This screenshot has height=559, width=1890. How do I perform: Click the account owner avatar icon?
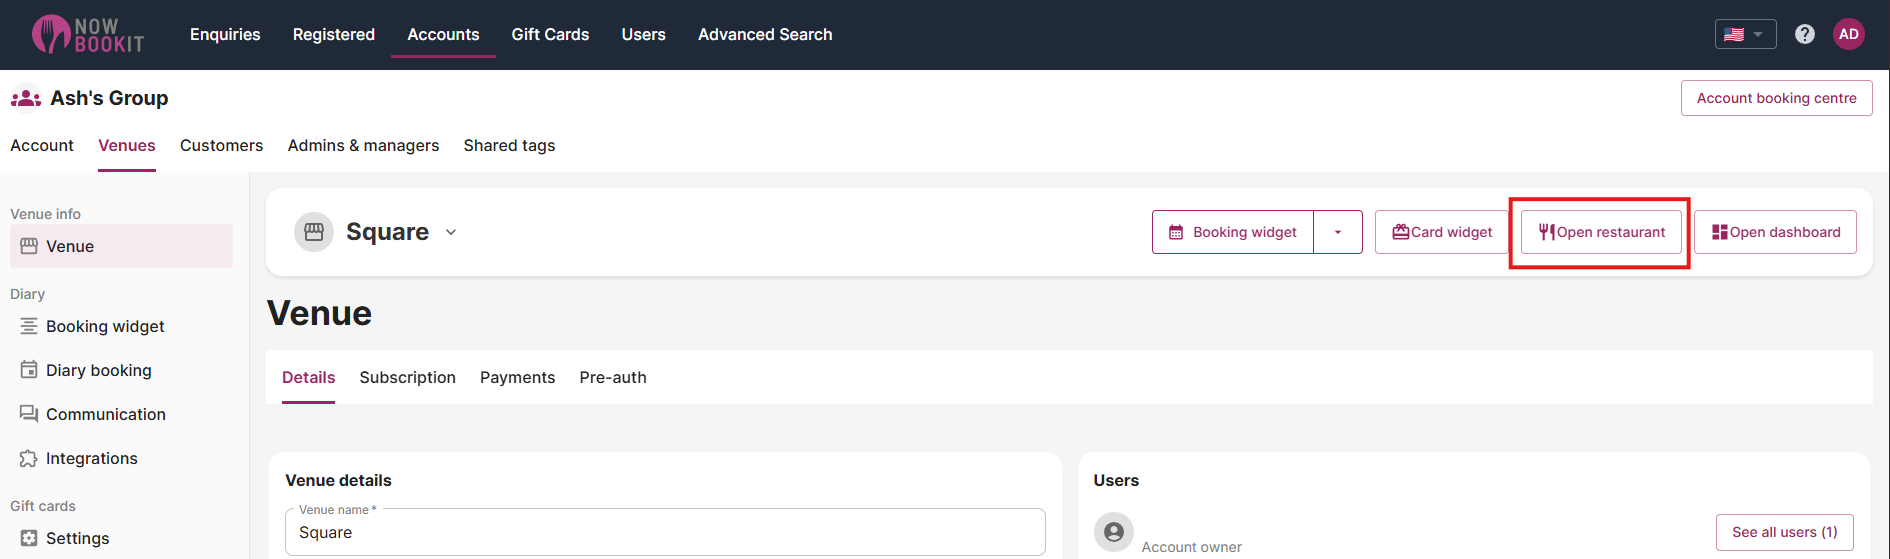tap(1113, 532)
